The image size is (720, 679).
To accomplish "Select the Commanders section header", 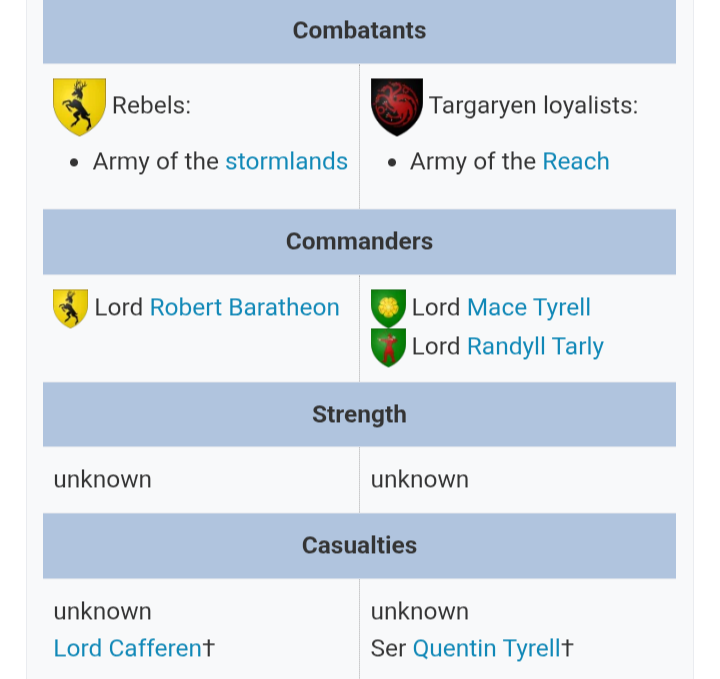I will pyautogui.click(x=360, y=242).
